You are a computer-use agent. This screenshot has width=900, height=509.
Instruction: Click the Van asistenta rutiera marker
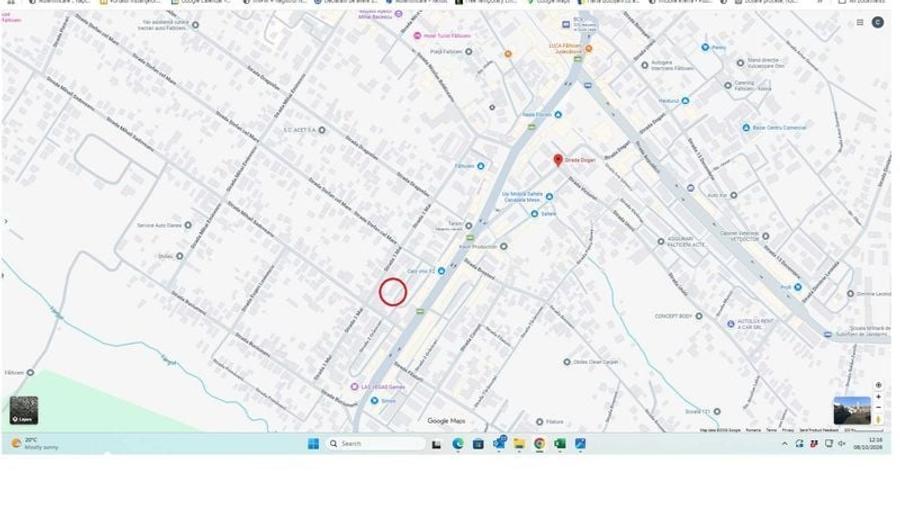[x=195, y=25]
